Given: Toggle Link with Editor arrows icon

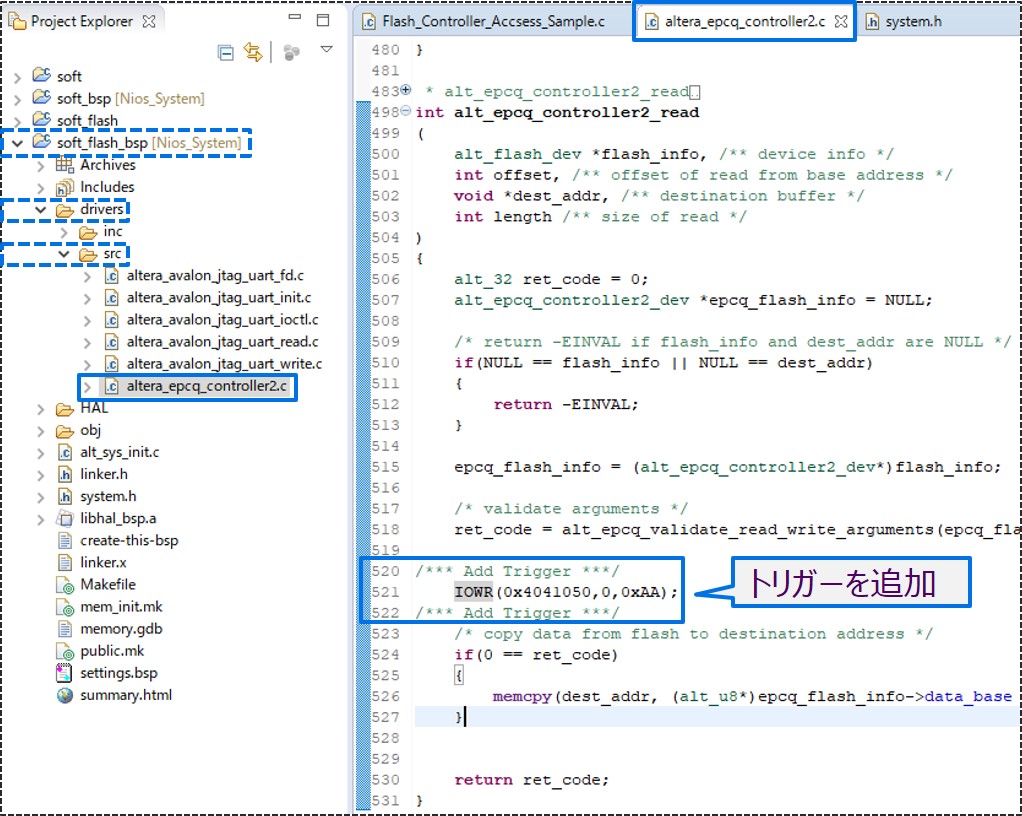Looking at the screenshot, I should pos(253,52).
